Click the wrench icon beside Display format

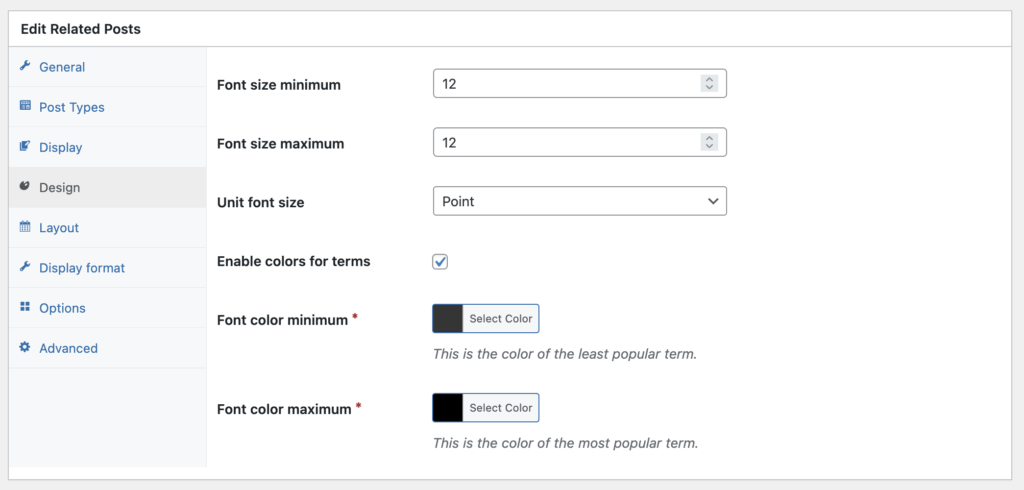click(25, 268)
